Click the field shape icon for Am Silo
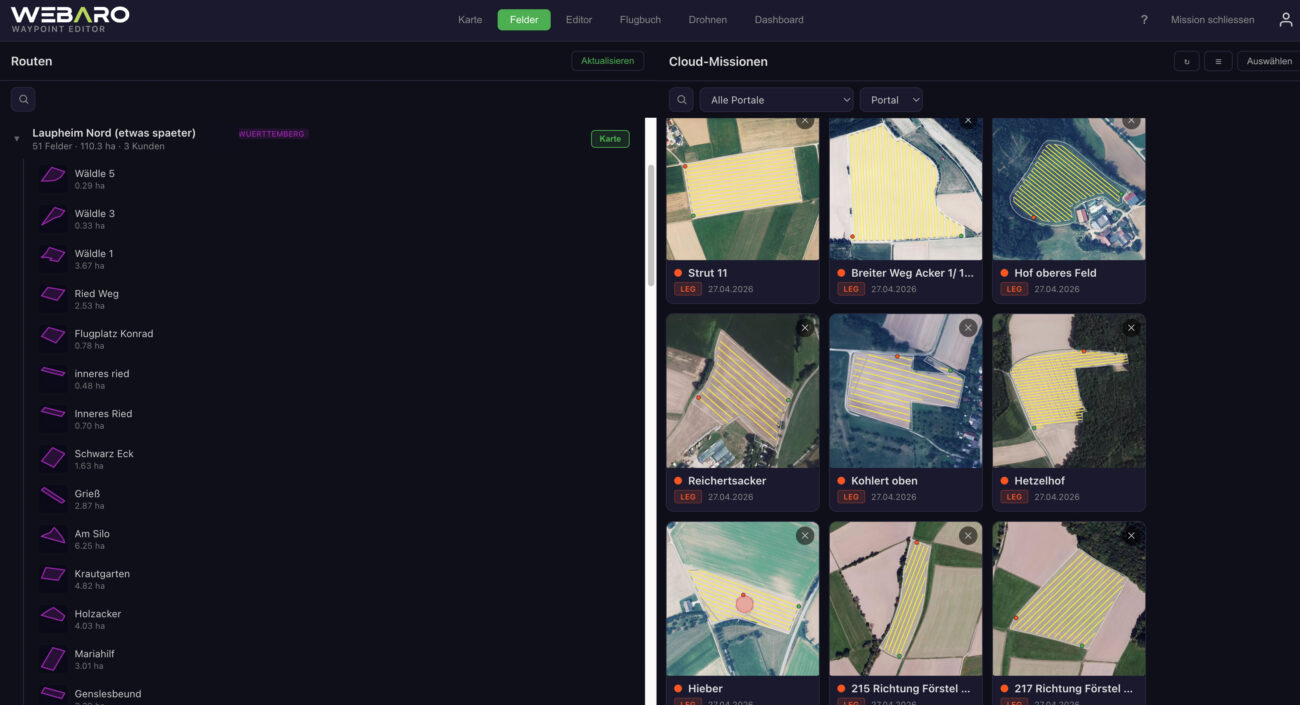Viewport: 1300px width, 705px height. [53, 535]
